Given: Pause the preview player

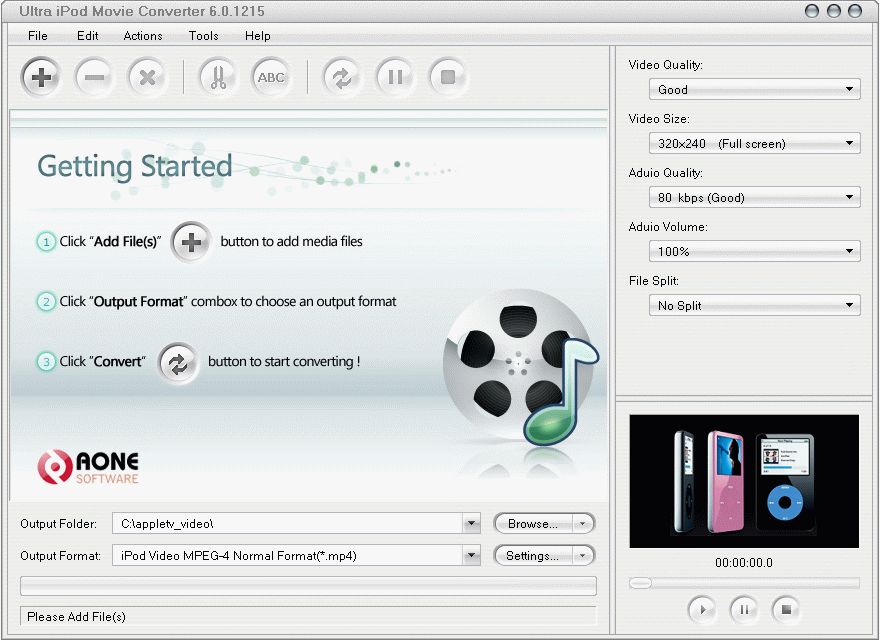Looking at the screenshot, I should pyautogui.click(x=744, y=609).
